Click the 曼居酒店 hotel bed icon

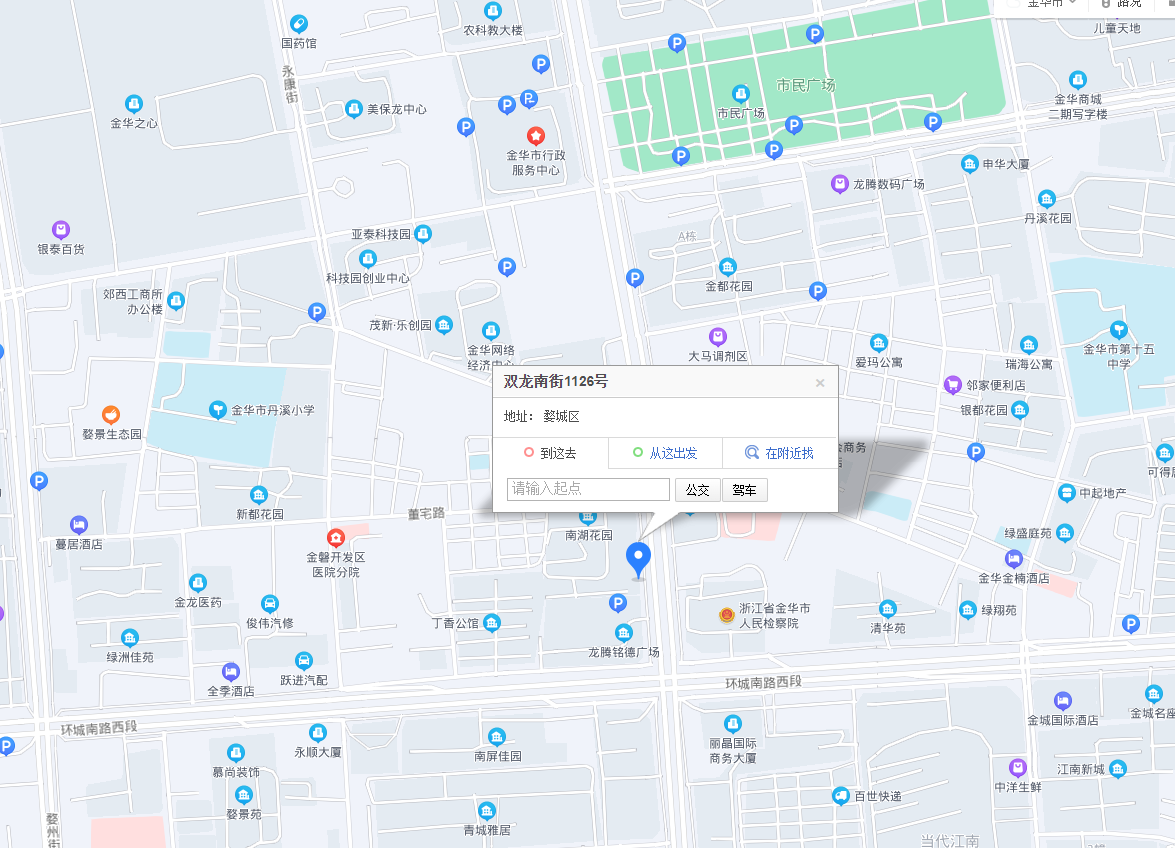(78, 524)
